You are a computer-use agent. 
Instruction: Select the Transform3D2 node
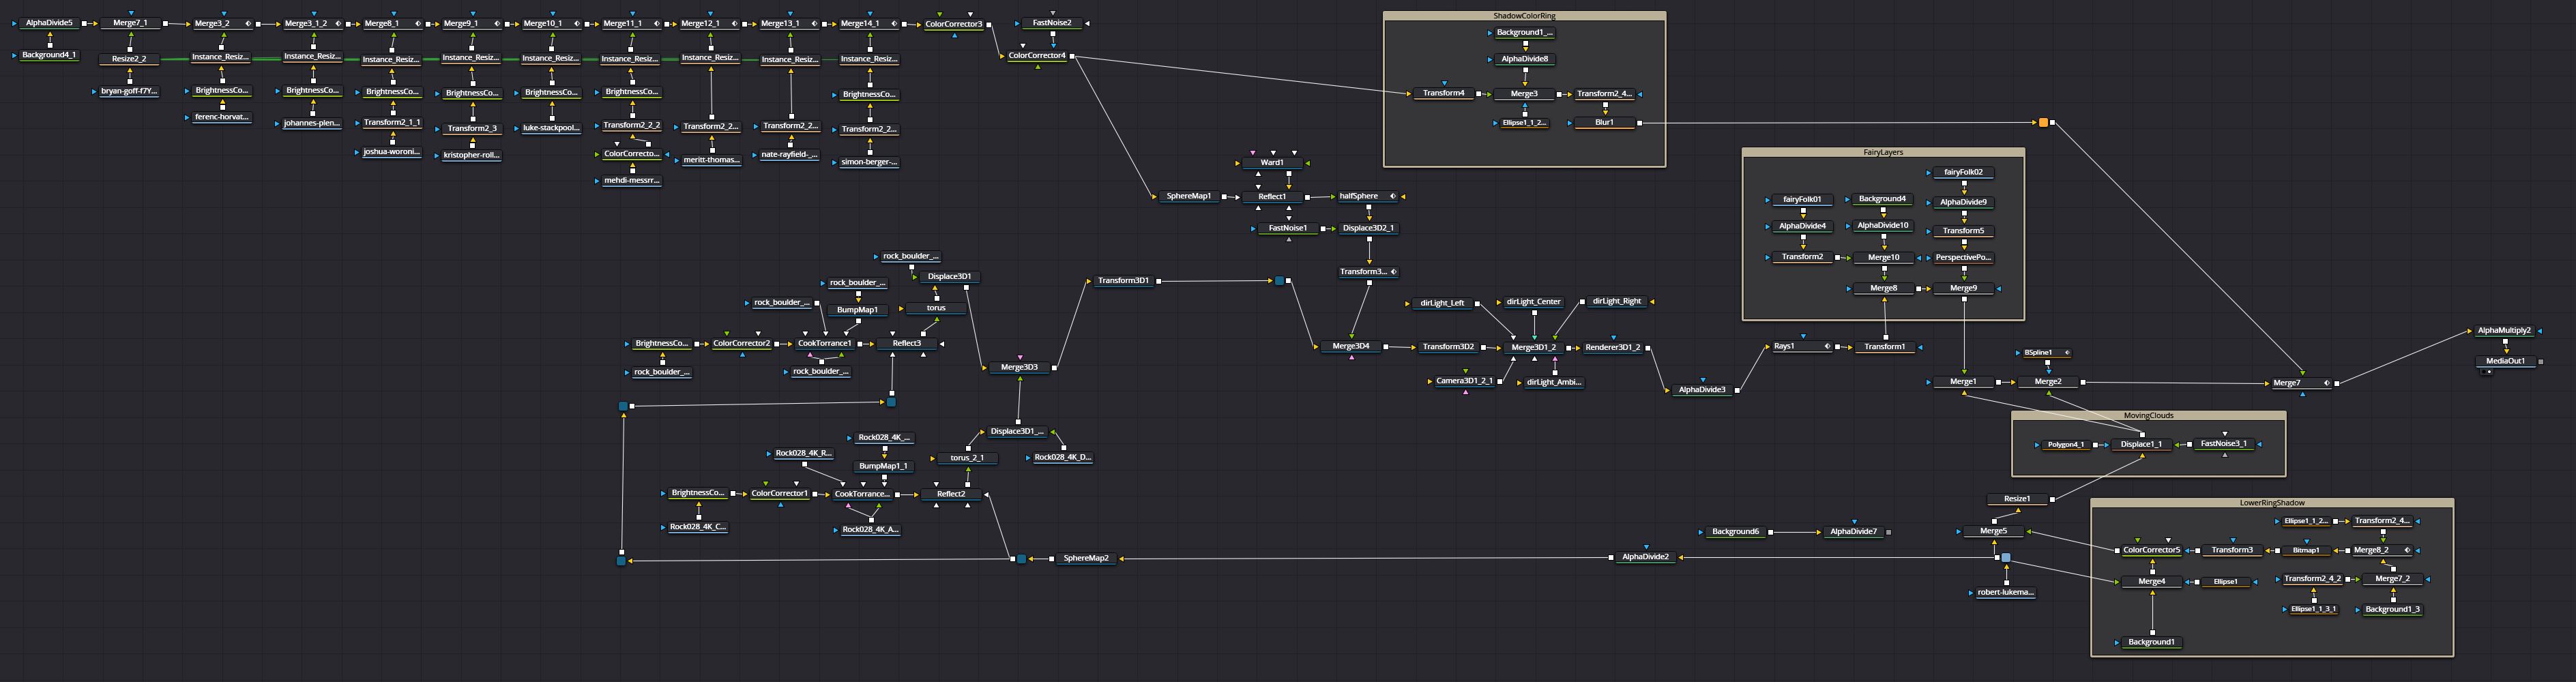(x=1448, y=347)
